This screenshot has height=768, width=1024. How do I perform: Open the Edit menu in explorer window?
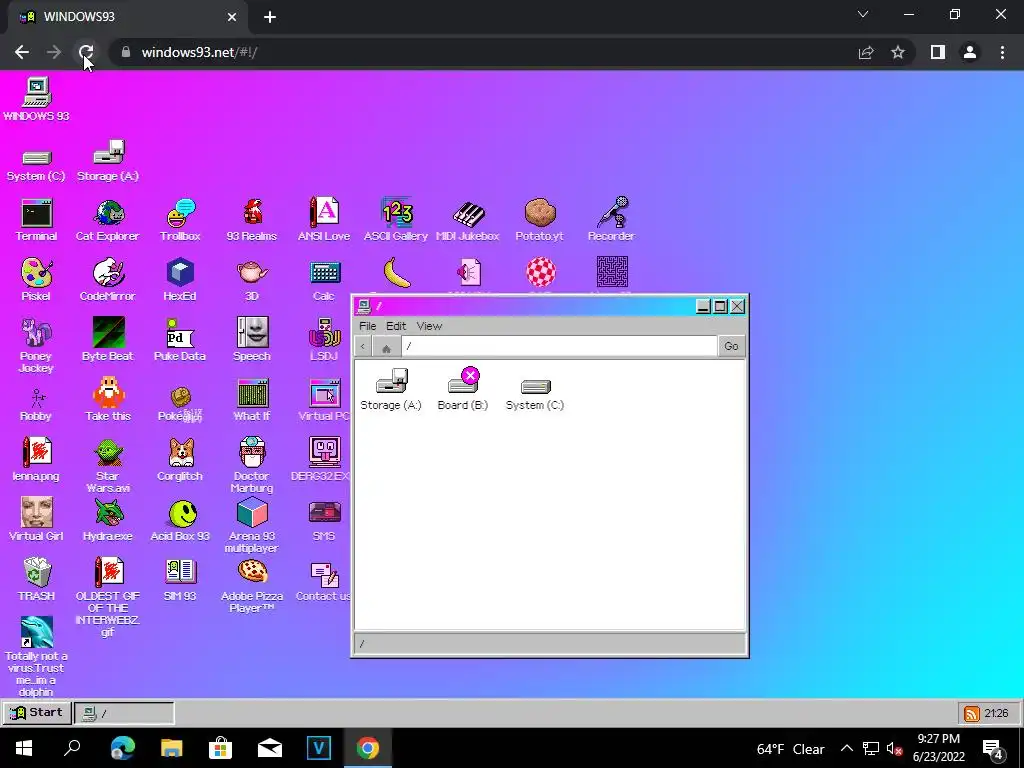396,326
